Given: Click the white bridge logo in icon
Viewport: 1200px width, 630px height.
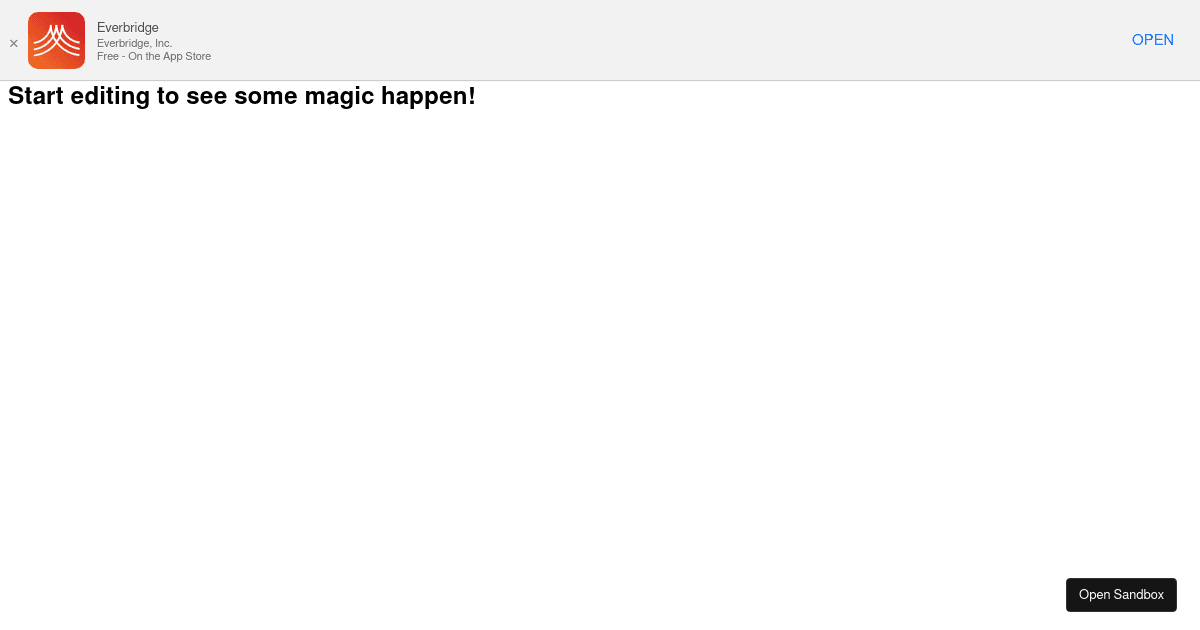Looking at the screenshot, I should (x=56, y=40).
